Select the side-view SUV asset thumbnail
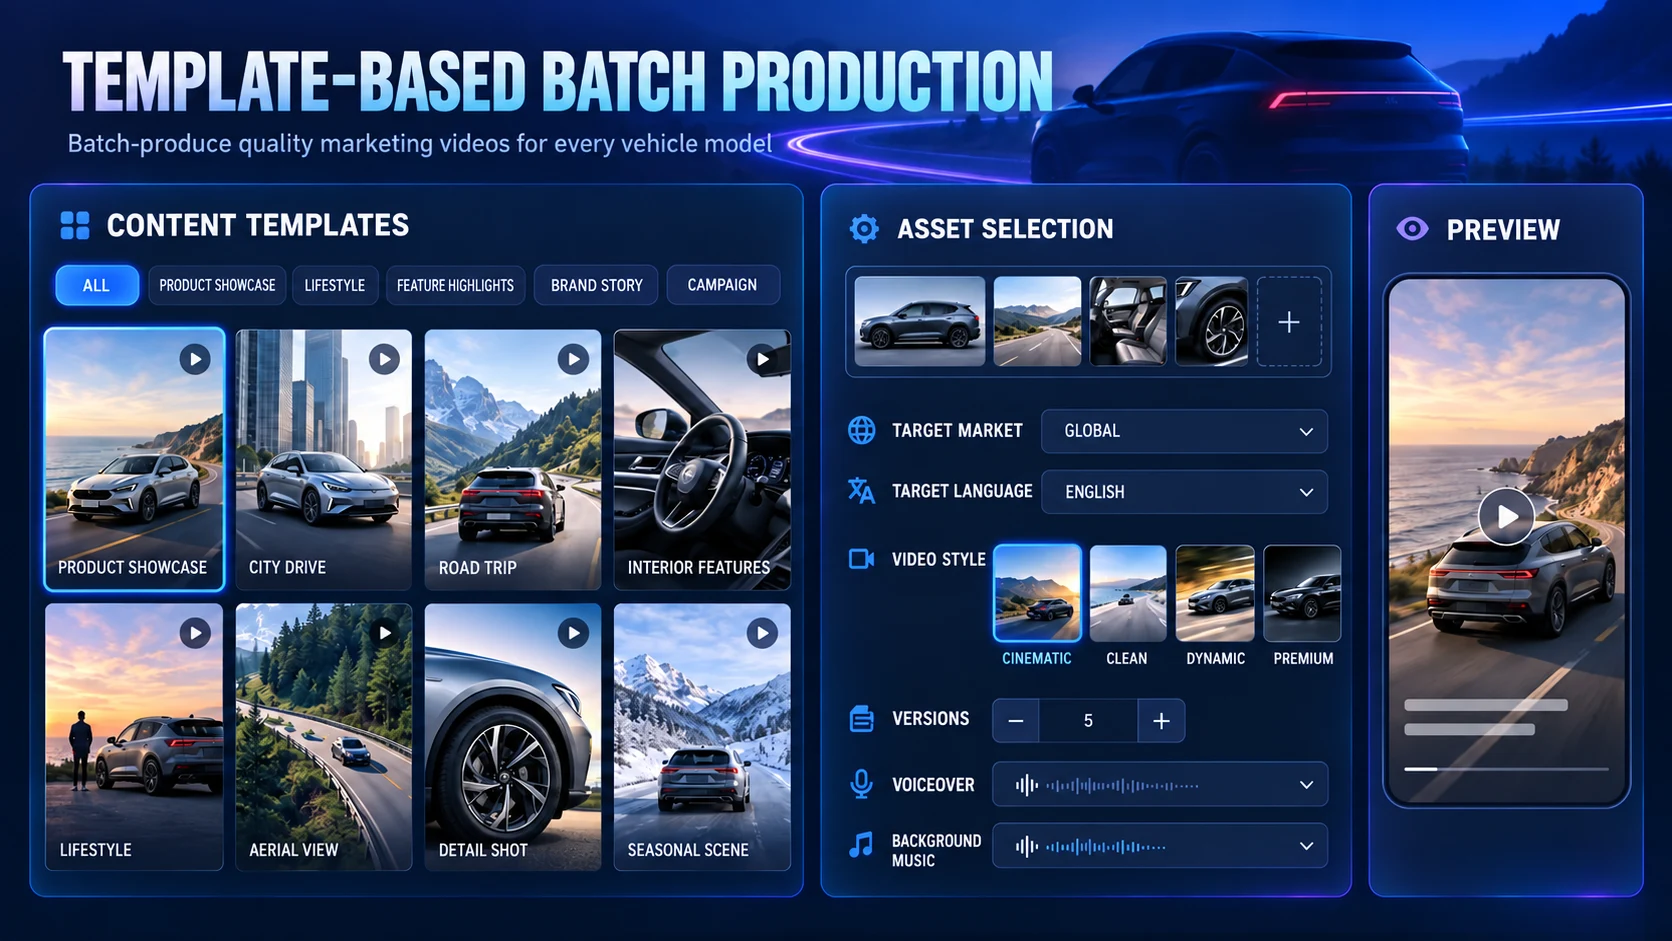 pyautogui.click(x=920, y=321)
